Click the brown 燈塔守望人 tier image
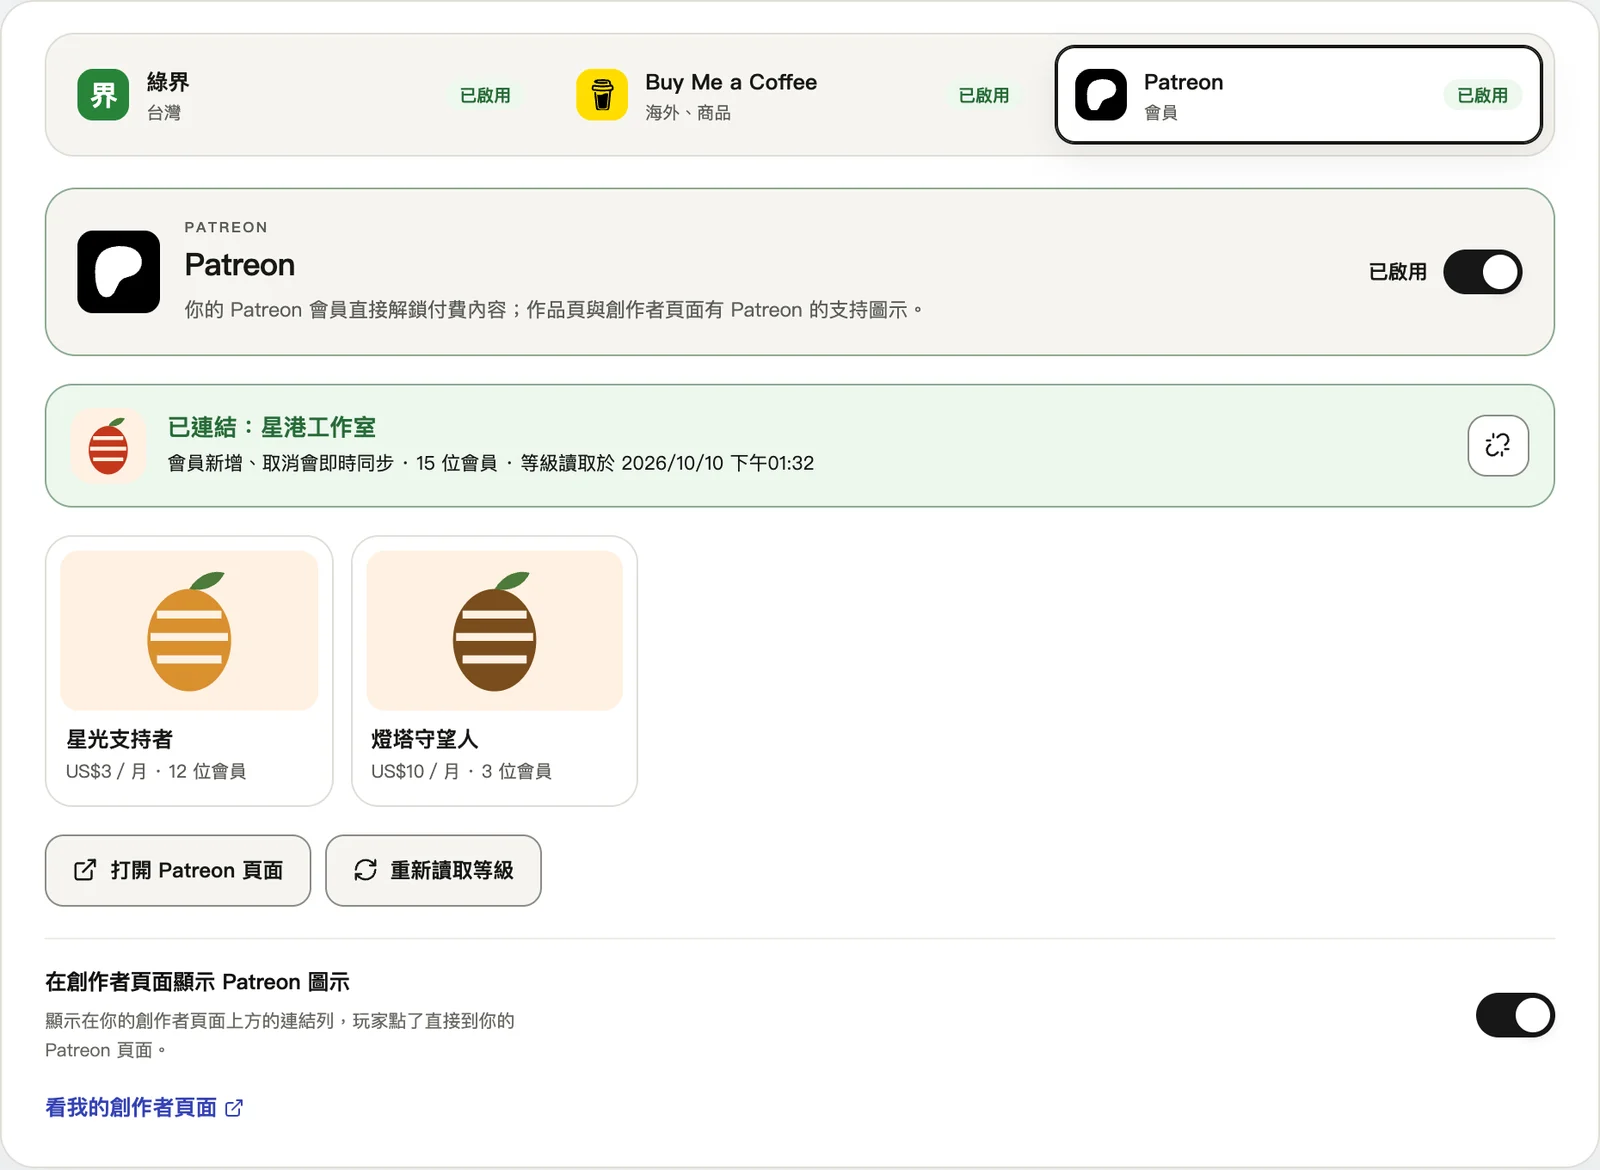This screenshot has height=1170, width=1600. pyautogui.click(x=495, y=630)
